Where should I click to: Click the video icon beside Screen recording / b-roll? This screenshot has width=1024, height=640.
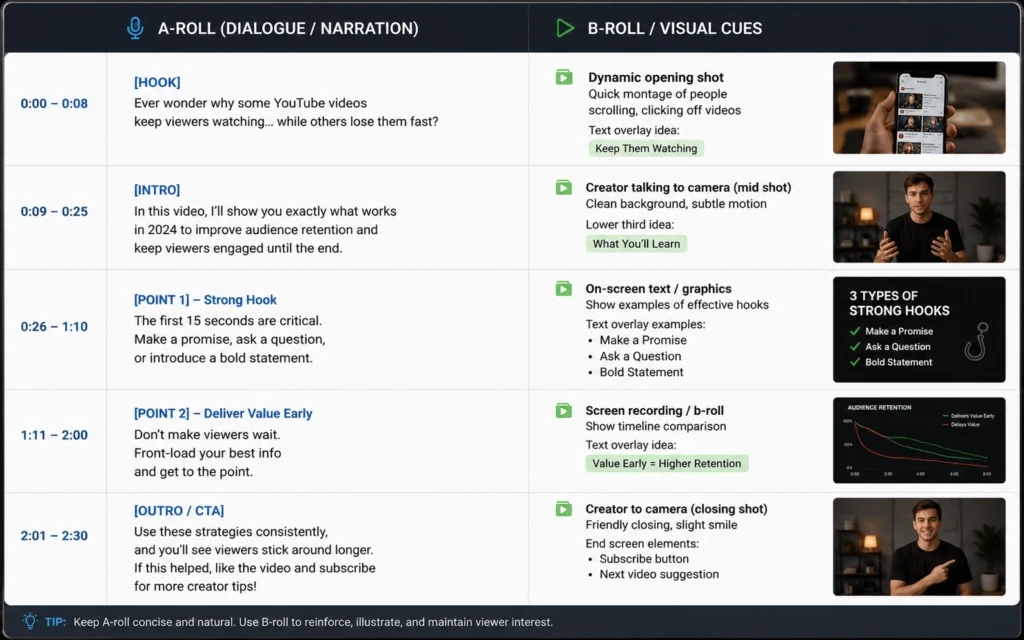pyautogui.click(x=564, y=411)
